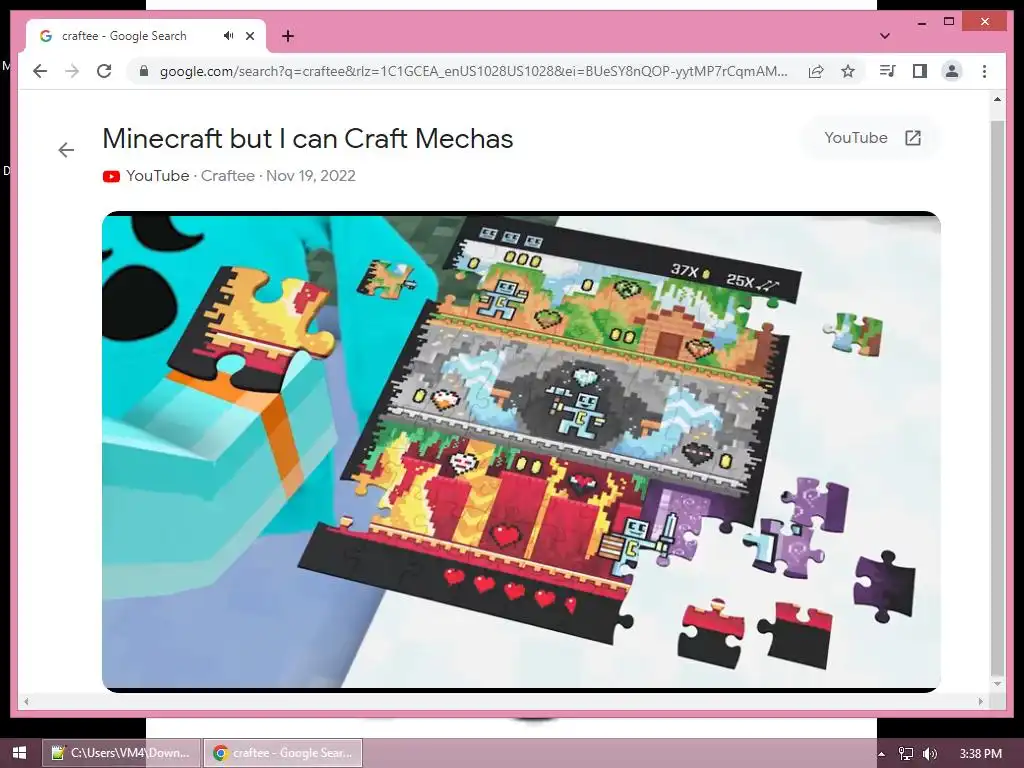Click the YouTube source label
Image resolution: width=1024 pixels, height=768 pixels.
click(157, 176)
